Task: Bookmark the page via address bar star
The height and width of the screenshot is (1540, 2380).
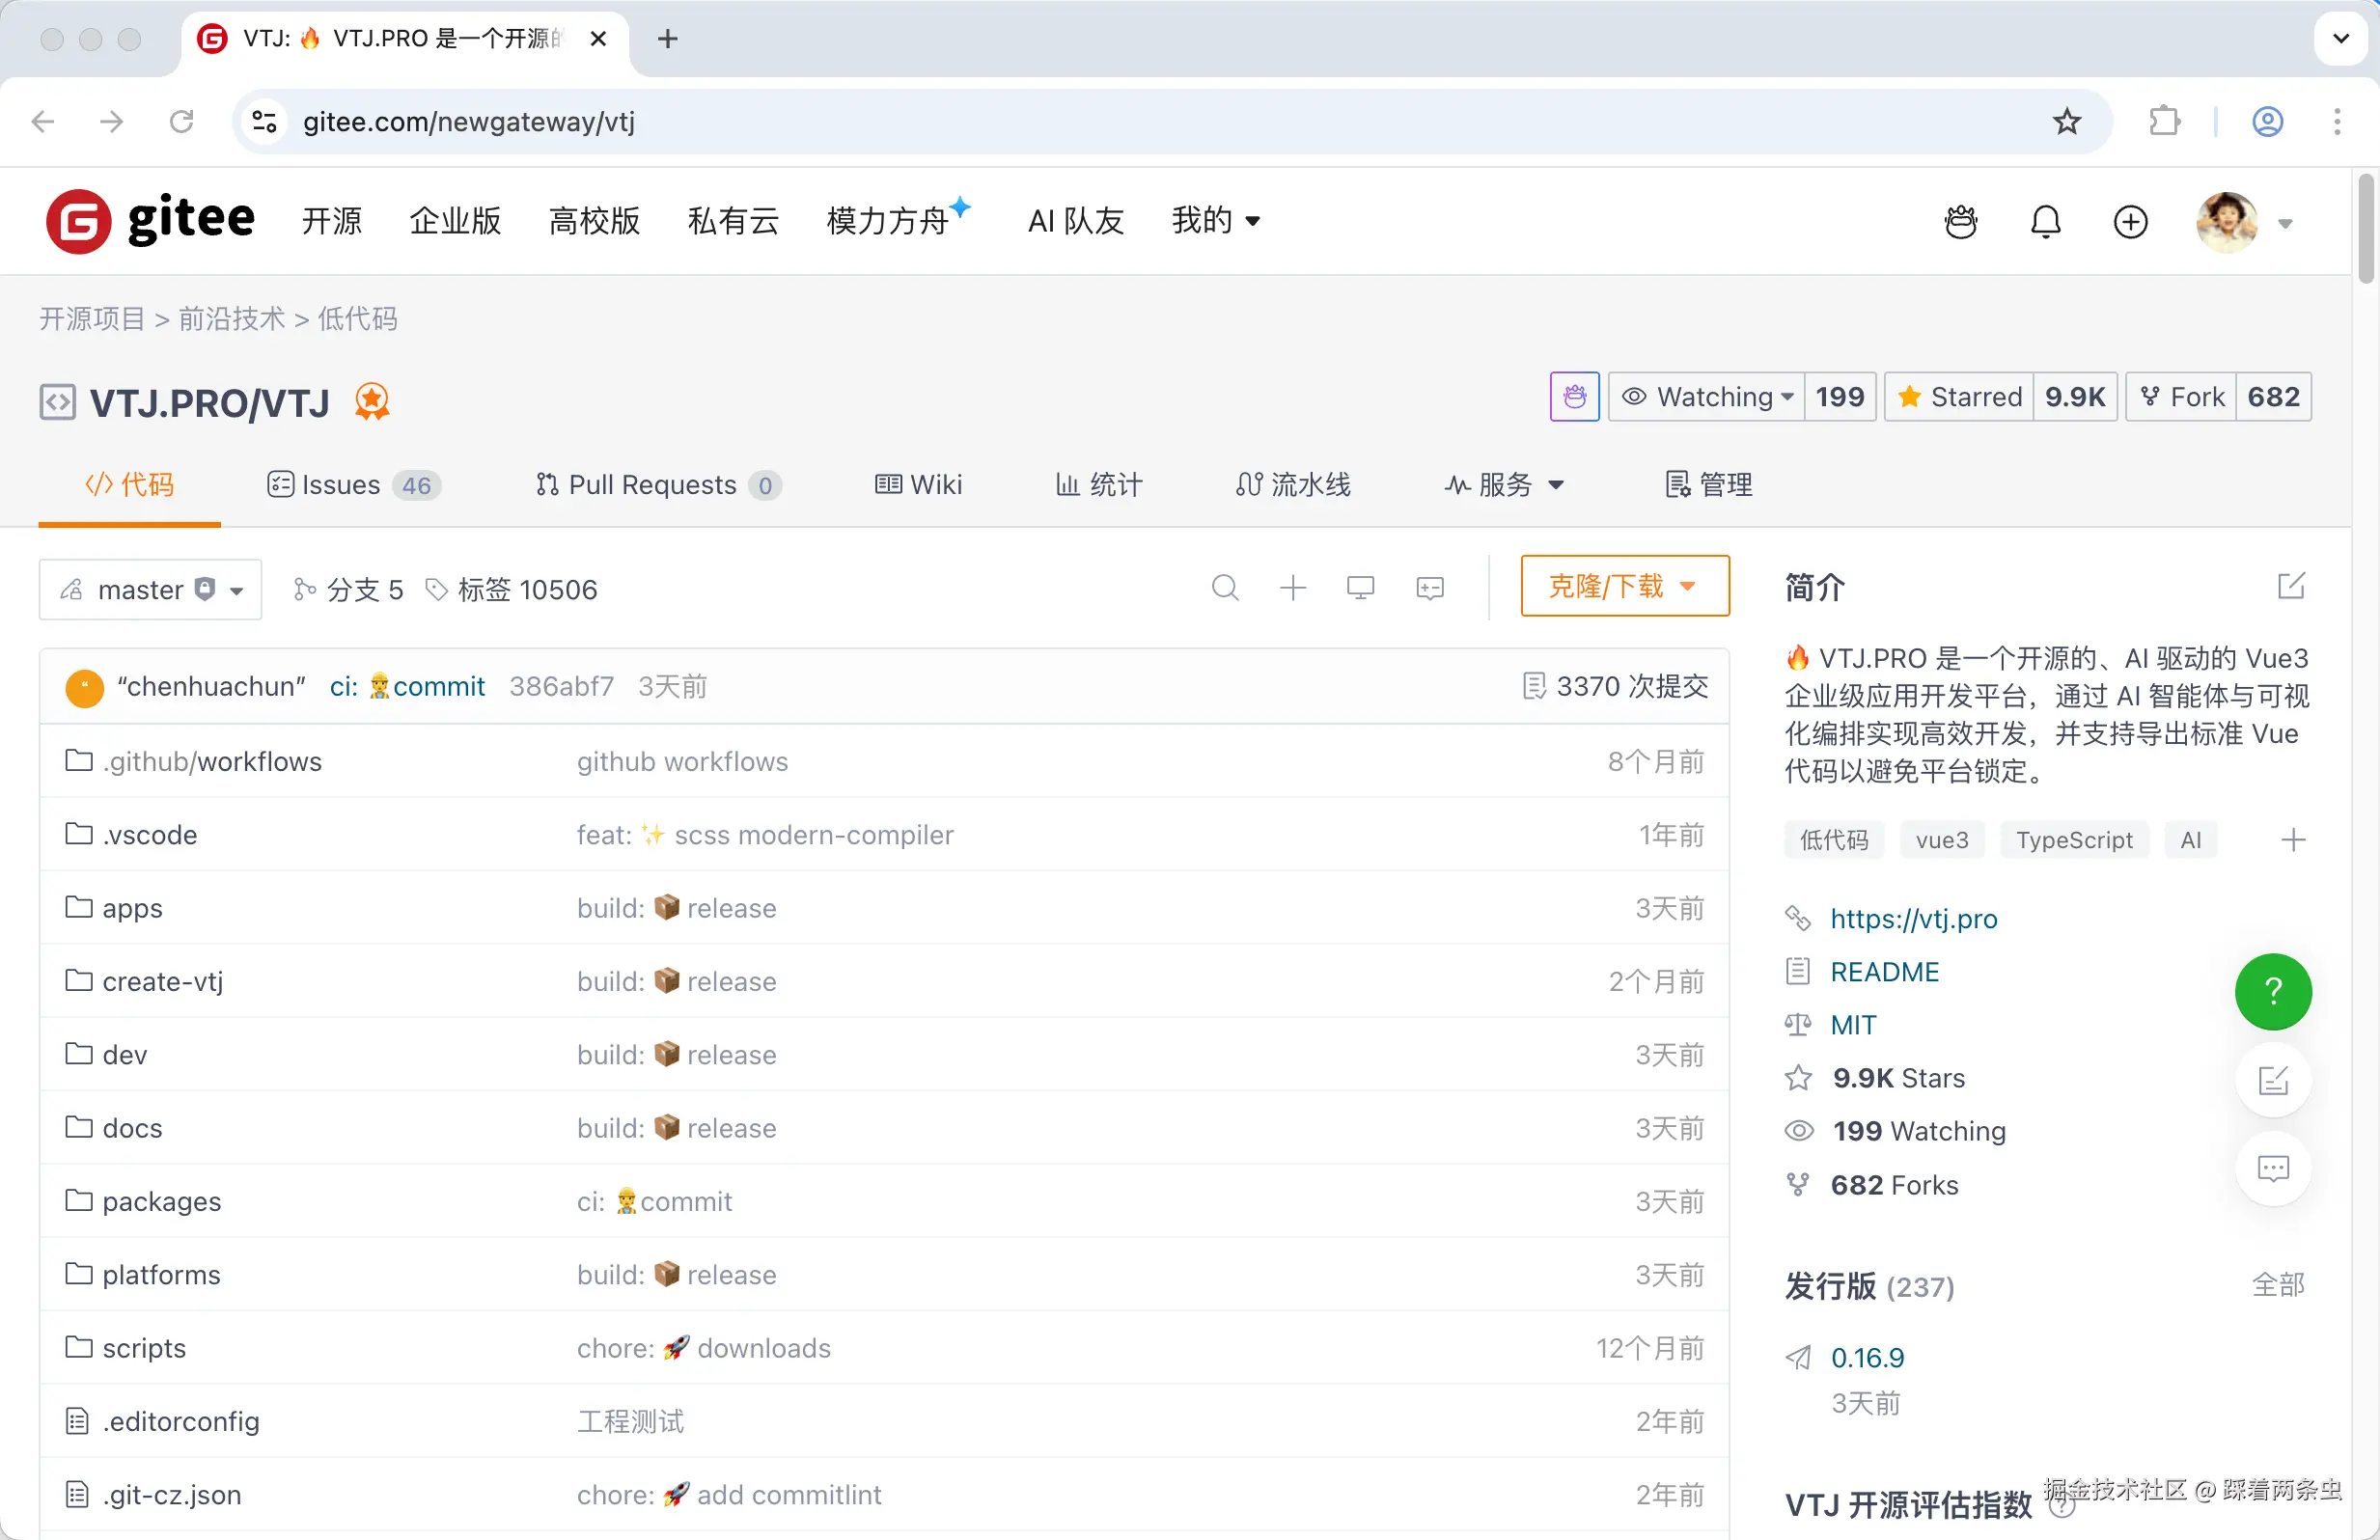Action: click(2068, 121)
